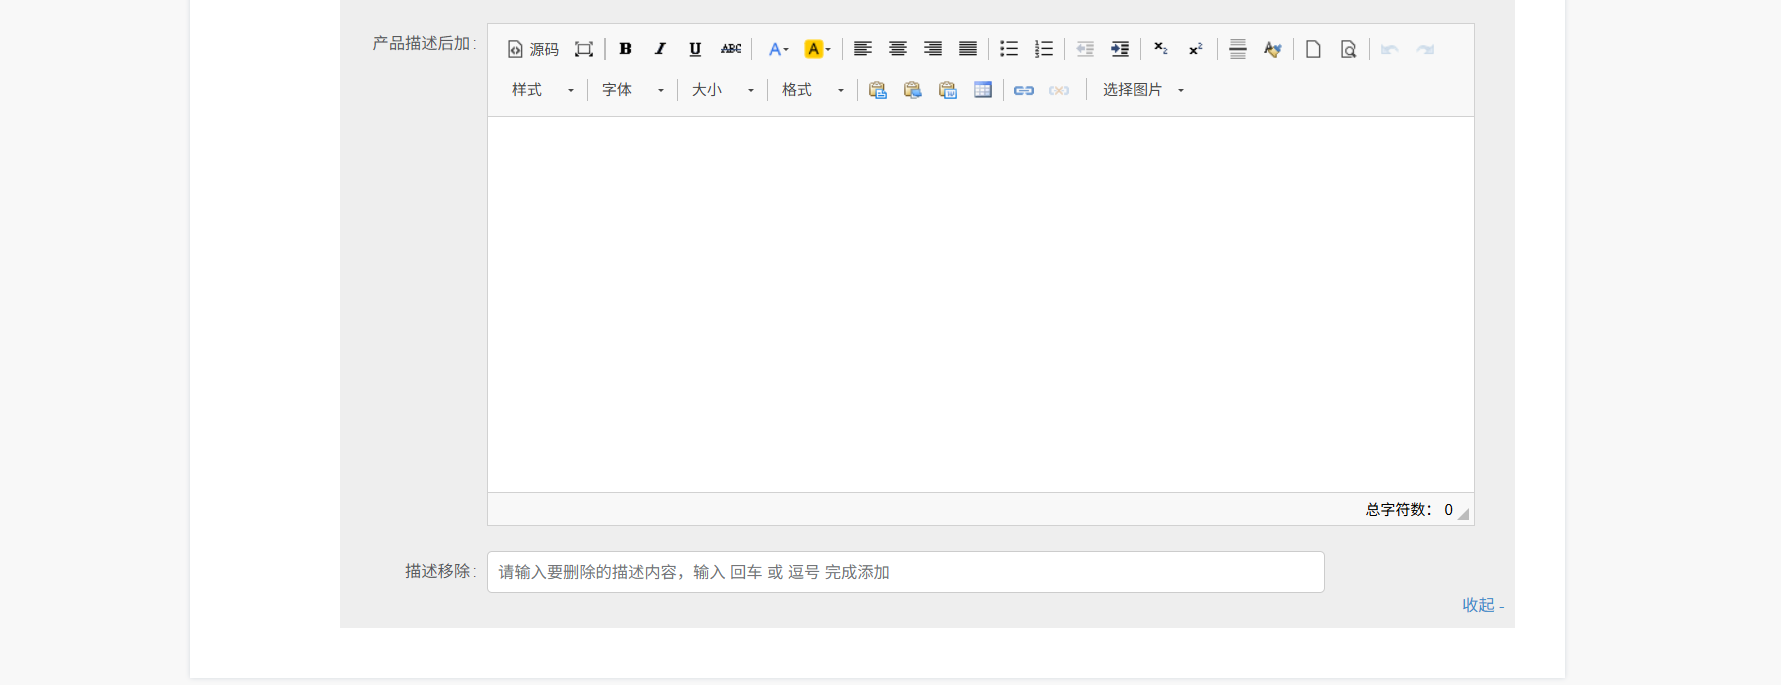This screenshot has width=1781, height=685.
Task: Open the 格式 paragraph format menu
Action: coord(813,90)
